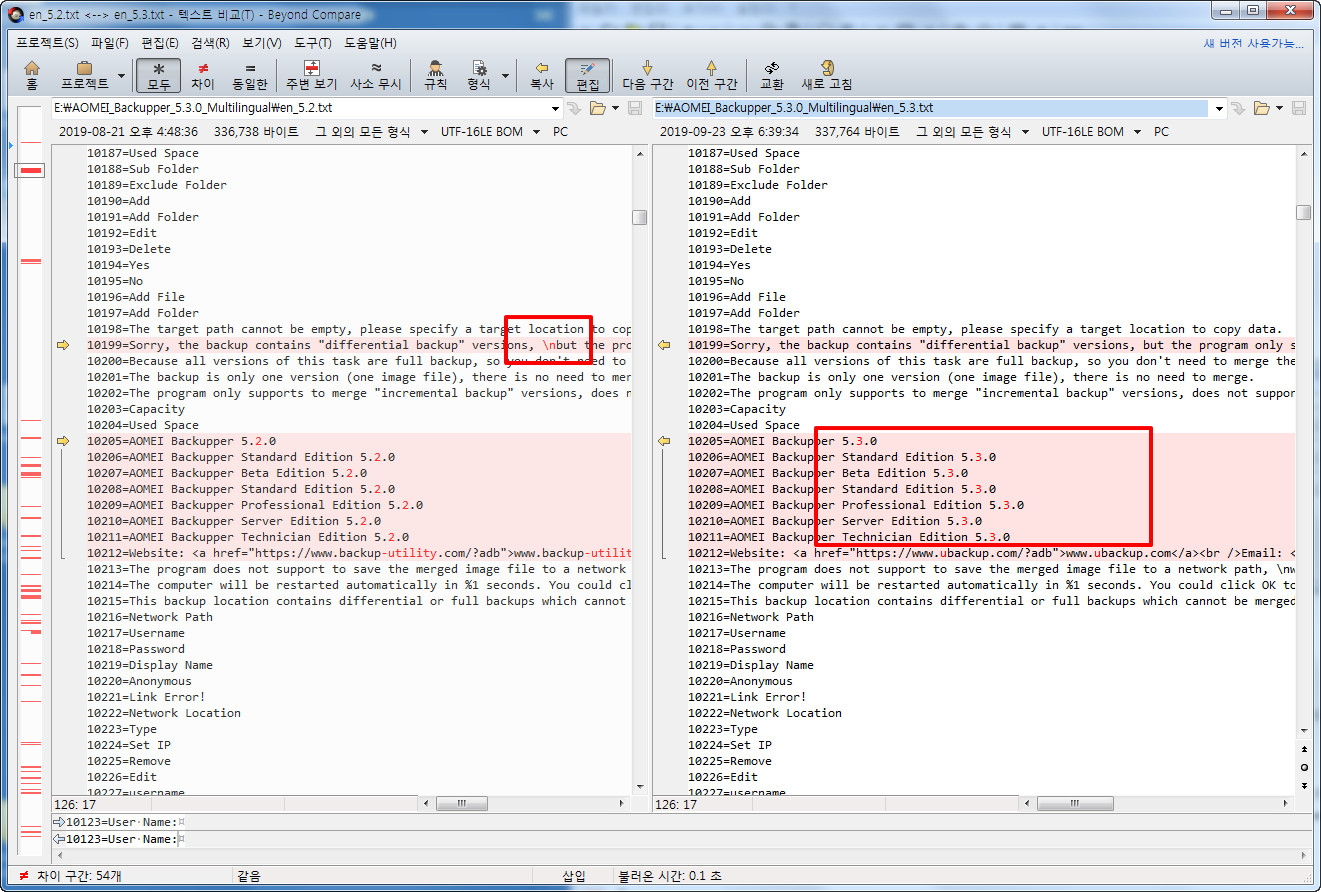Open the 도움말(H) menu
Screen dimensions: 1321x892
(x=370, y=43)
